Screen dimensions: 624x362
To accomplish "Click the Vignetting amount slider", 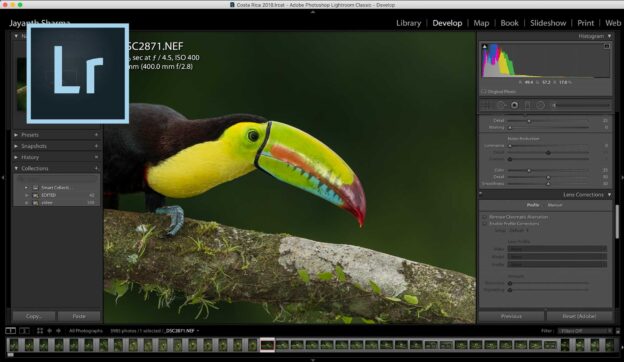I will [548, 290].
